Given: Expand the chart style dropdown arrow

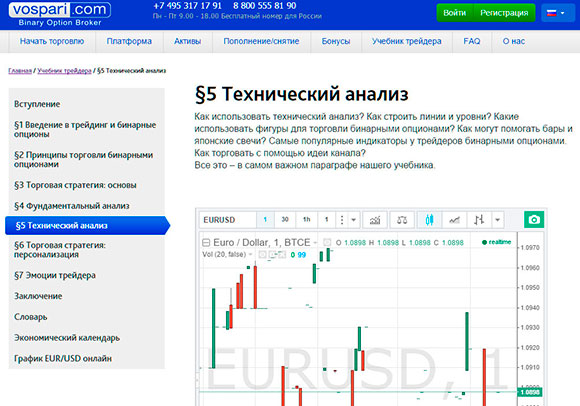Looking at the screenshot, I should pyautogui.click(x=498, y=220).
